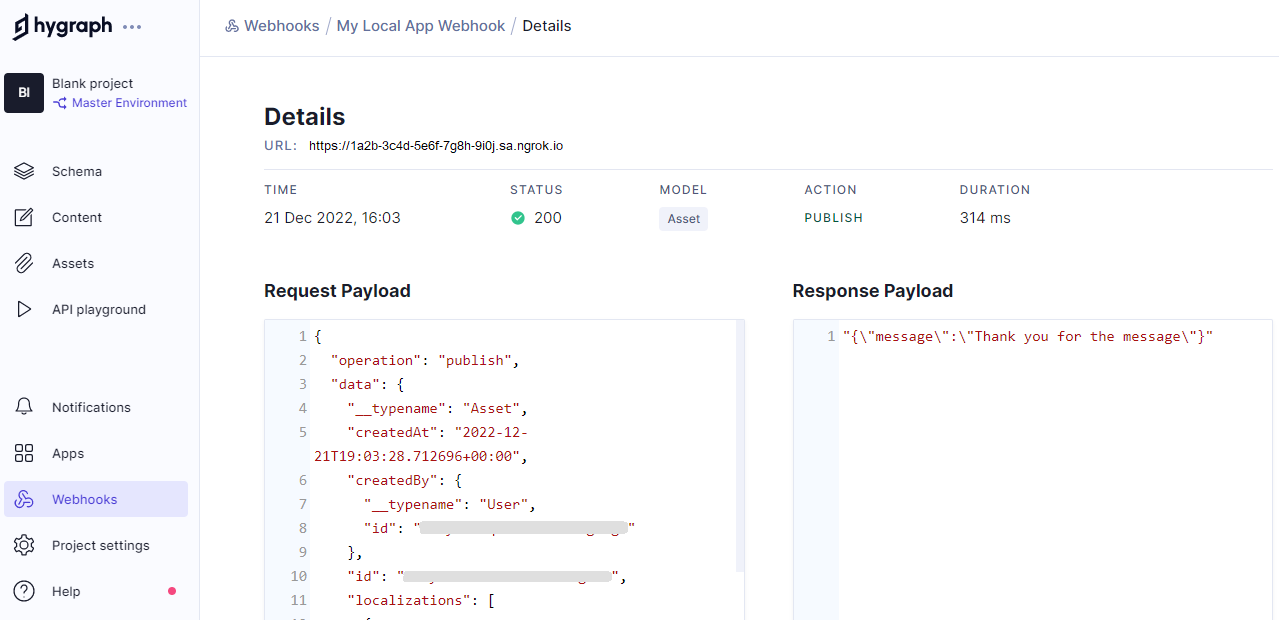The image size is (1279, 620).
Task: Open the Assets section
Action: pos(73,263)
